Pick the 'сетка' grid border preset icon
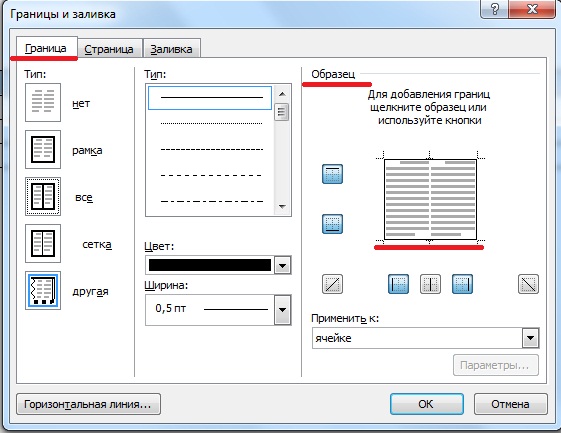The height and width of the screenshot is (433, 561). [x=43, y=243]
